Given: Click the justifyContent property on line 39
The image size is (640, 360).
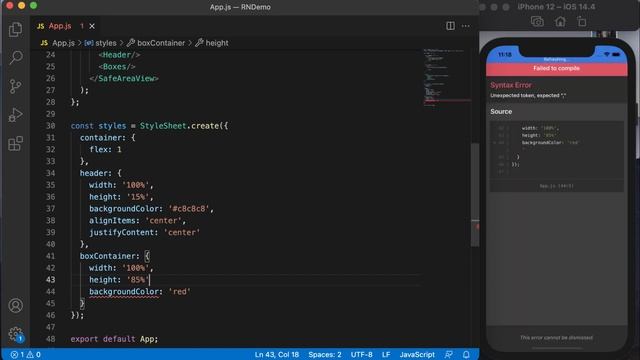Looking at the screenshot, I should point(123,232).
